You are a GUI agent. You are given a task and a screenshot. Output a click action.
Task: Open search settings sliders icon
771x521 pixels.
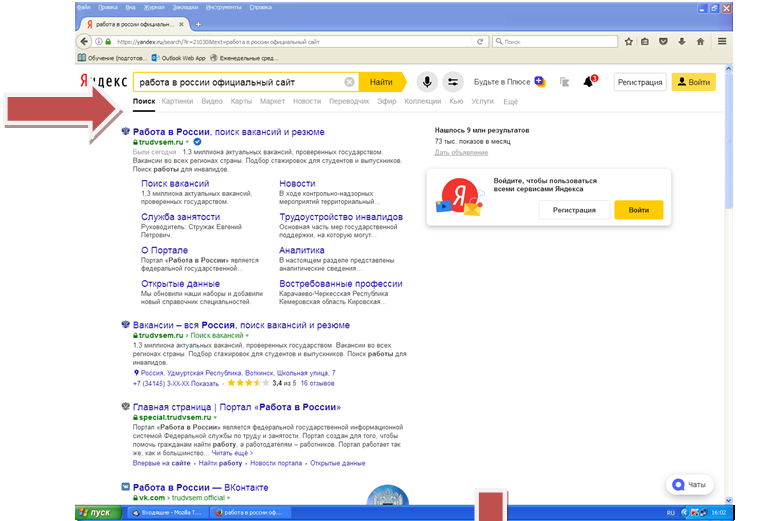tap(453, 82)
